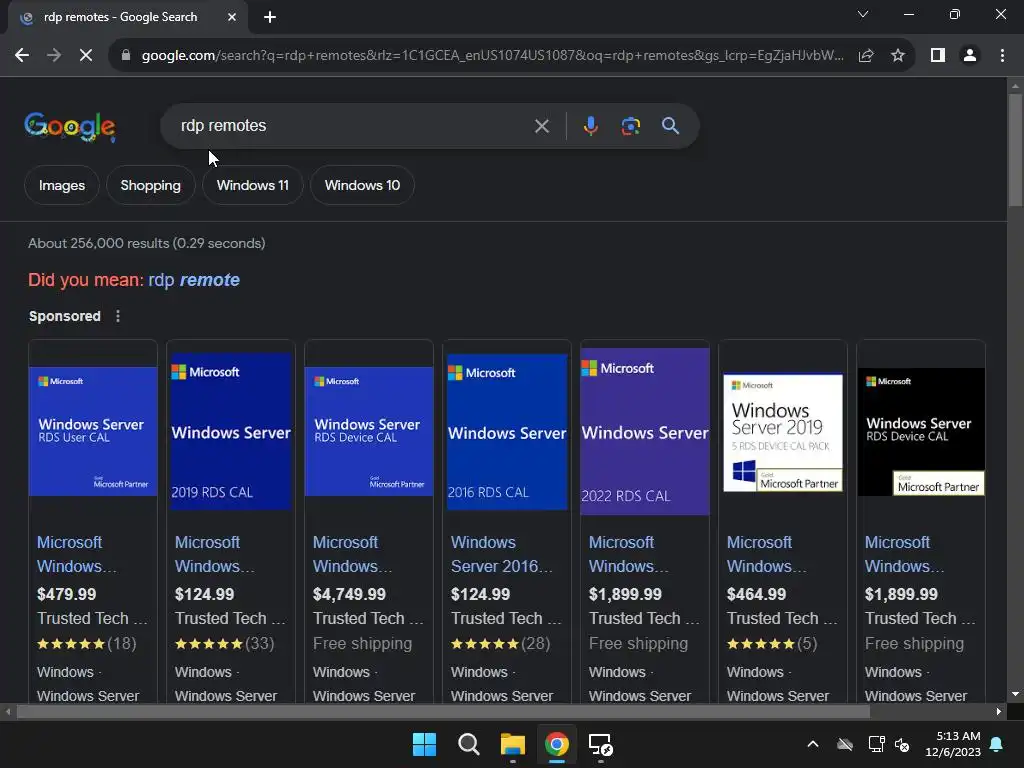
Task: Open the Sponsored info three-dot menu
Action: pos(118,316)
